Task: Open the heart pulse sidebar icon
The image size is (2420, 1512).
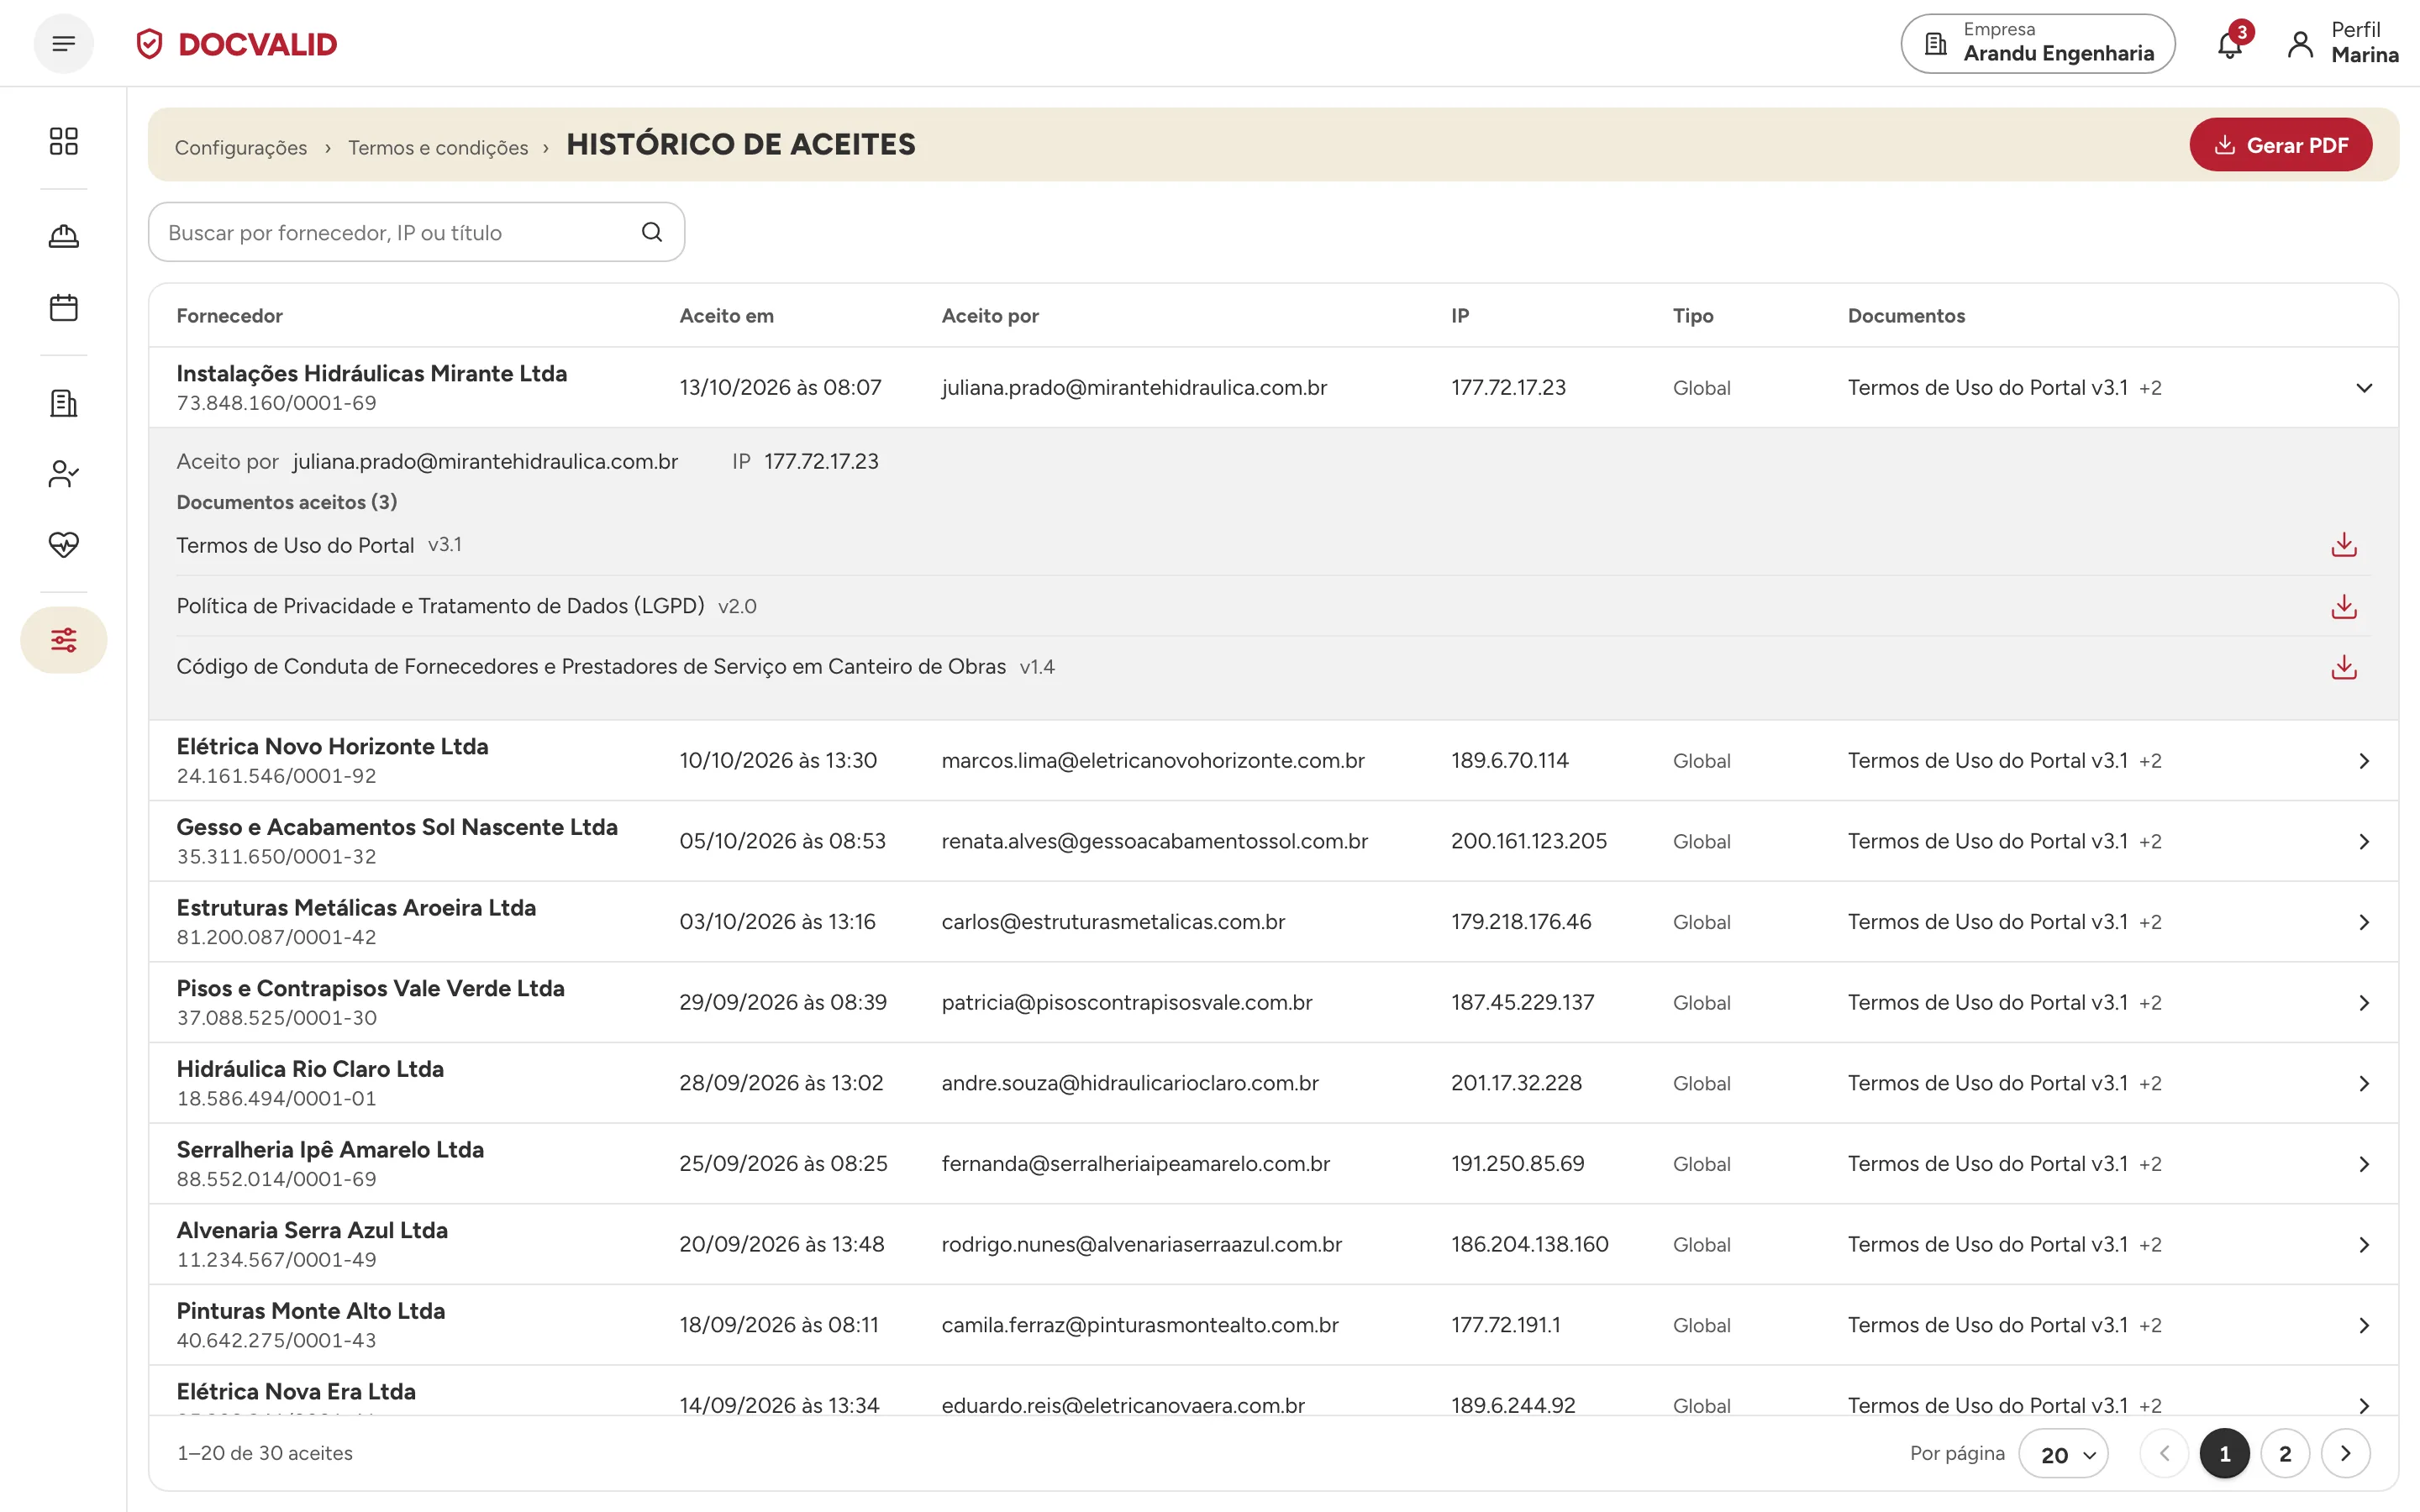Action: pyautogui.click(x=64, y=544)
